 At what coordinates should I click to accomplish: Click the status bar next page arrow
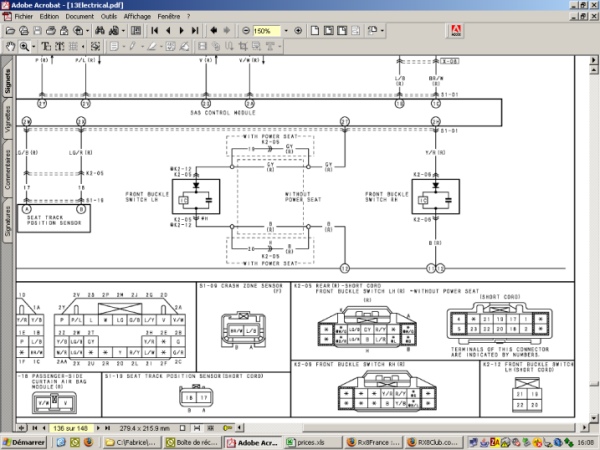98,428
